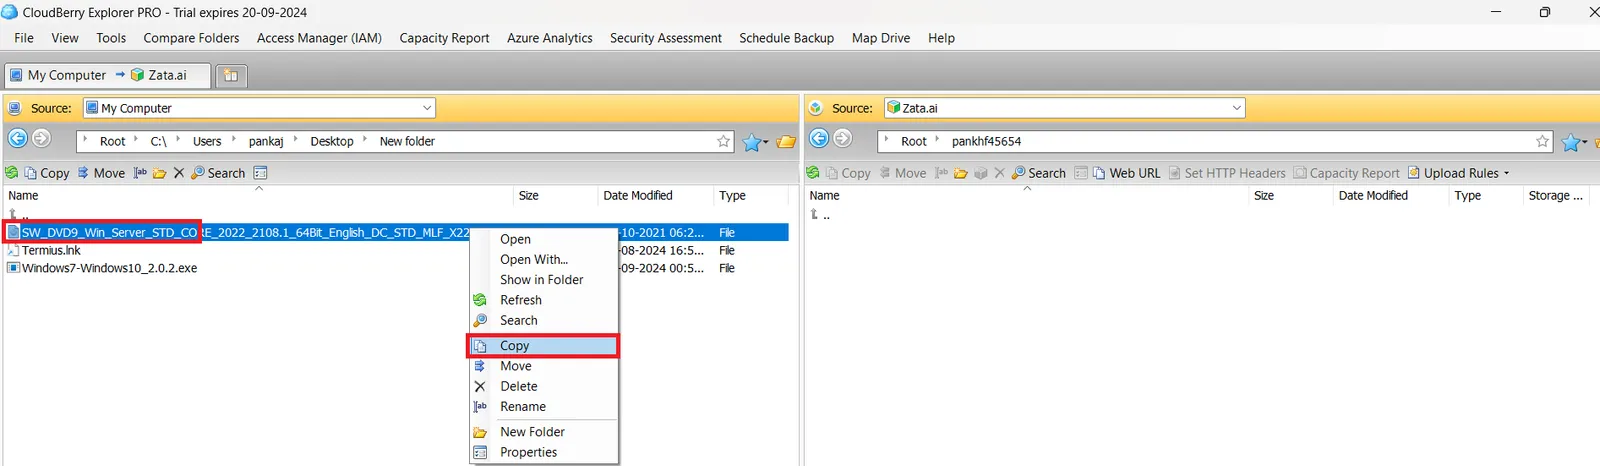Open the blue favorites star dropdown in right pane
Image resolution: width=1600 pixels, height=466 pixels.
pyautogui.click(x=1574, y=142)
